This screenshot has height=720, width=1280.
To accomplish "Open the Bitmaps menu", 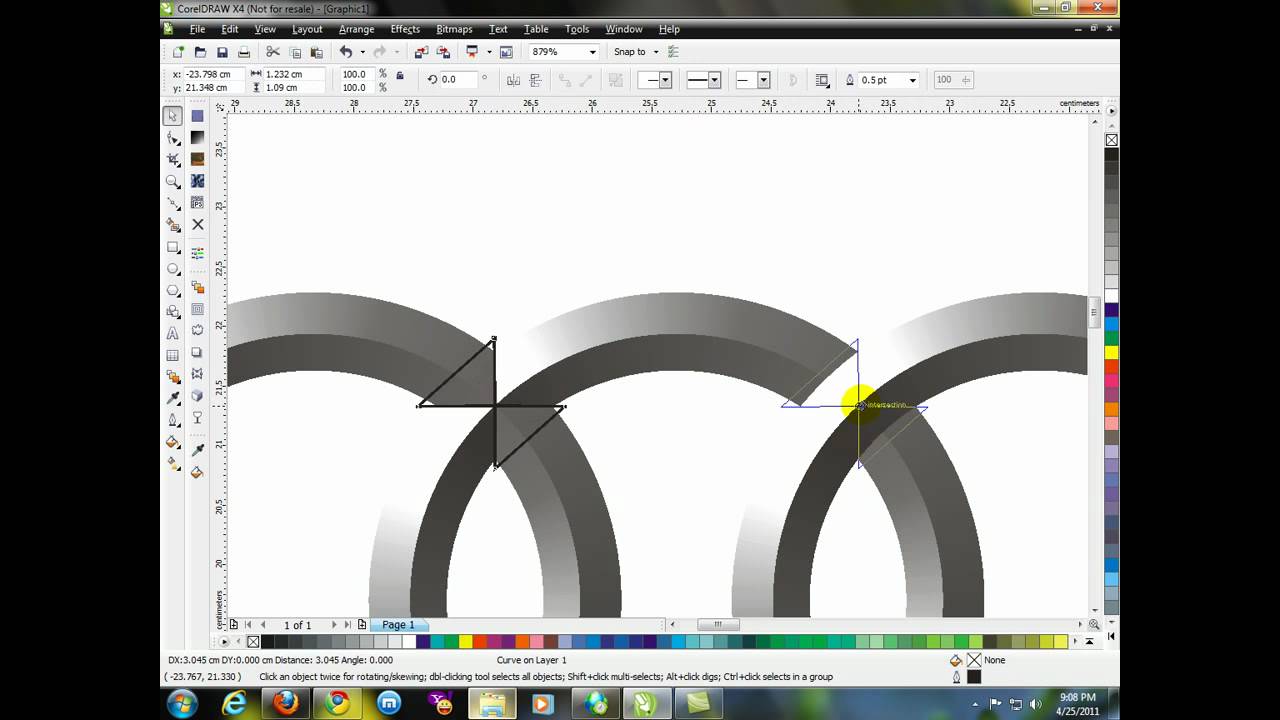I will [454, 29].
